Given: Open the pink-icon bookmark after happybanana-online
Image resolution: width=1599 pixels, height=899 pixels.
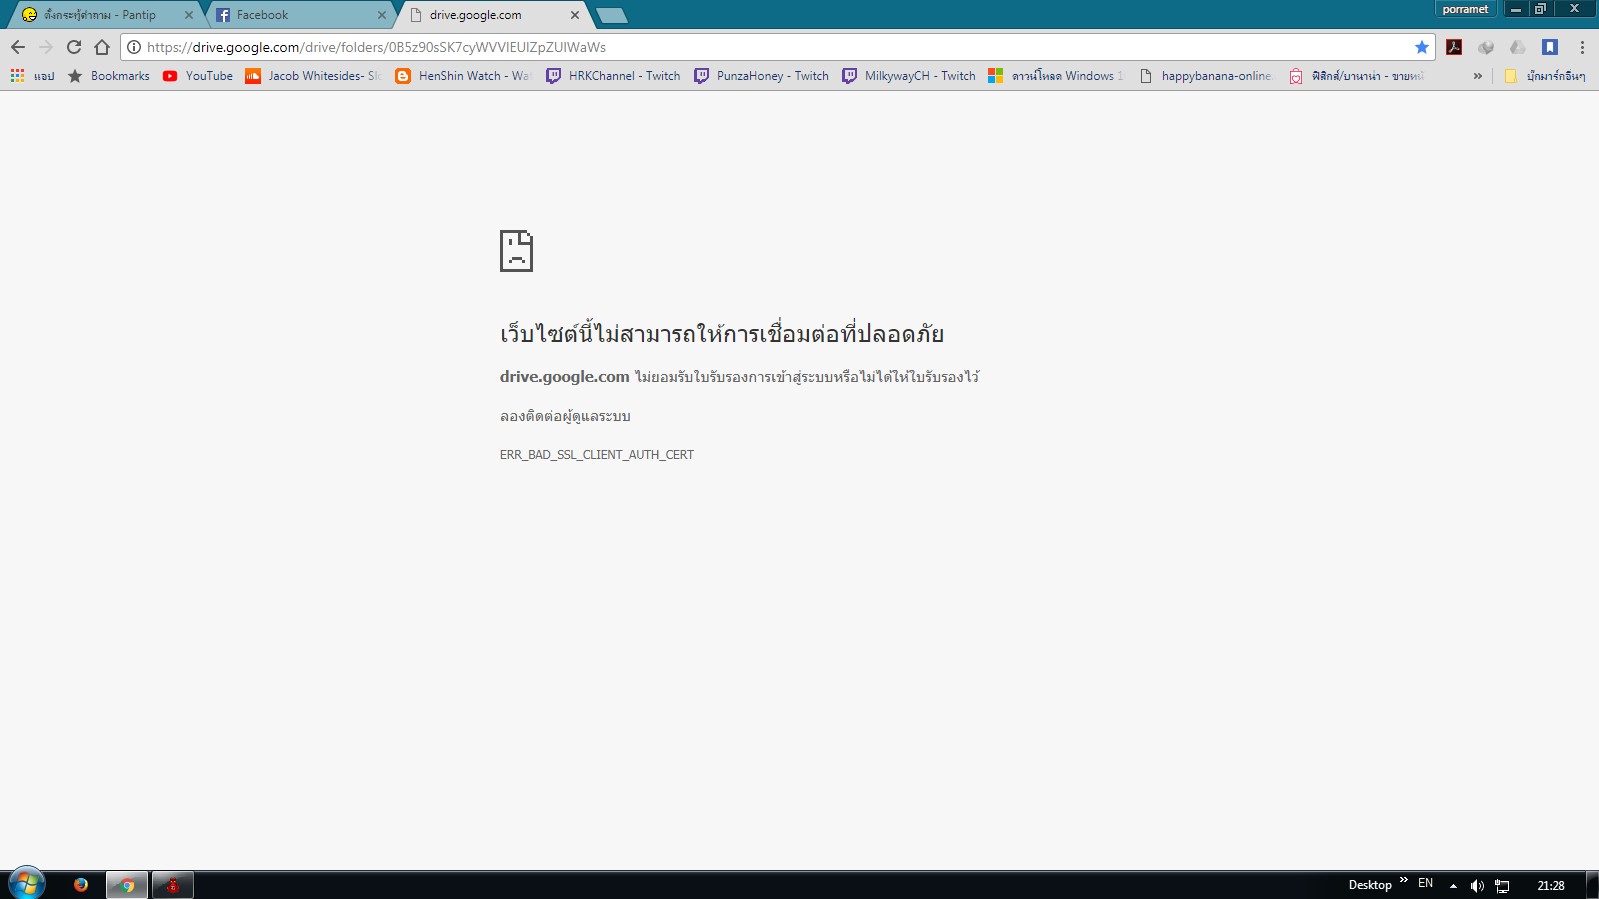Looking at the screenshot, I should (1356, 76).
